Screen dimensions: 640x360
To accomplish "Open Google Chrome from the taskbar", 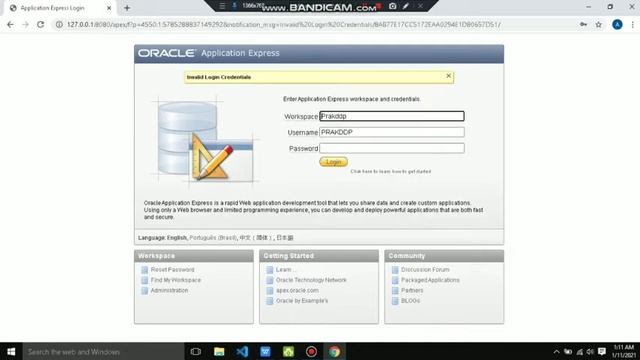I will (335, 351).
